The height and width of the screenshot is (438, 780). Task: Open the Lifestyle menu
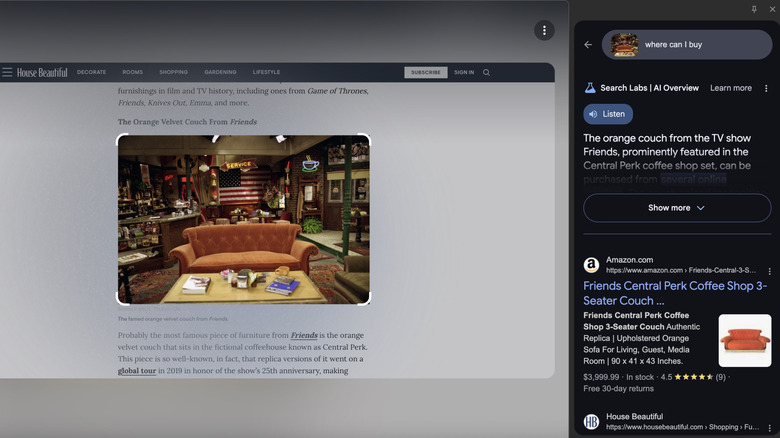(x=266, y=72)
